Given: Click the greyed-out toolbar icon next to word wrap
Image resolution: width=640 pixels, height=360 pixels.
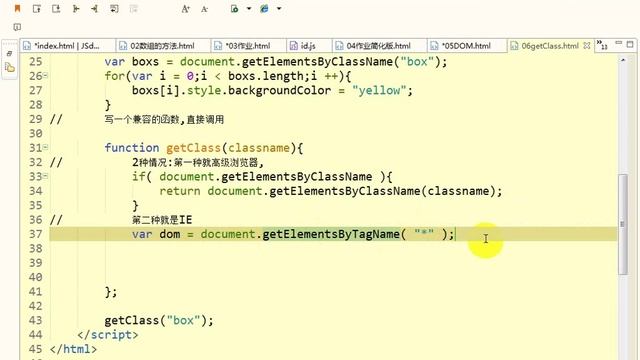Looking at the screenshot, I should pos(133,9).
